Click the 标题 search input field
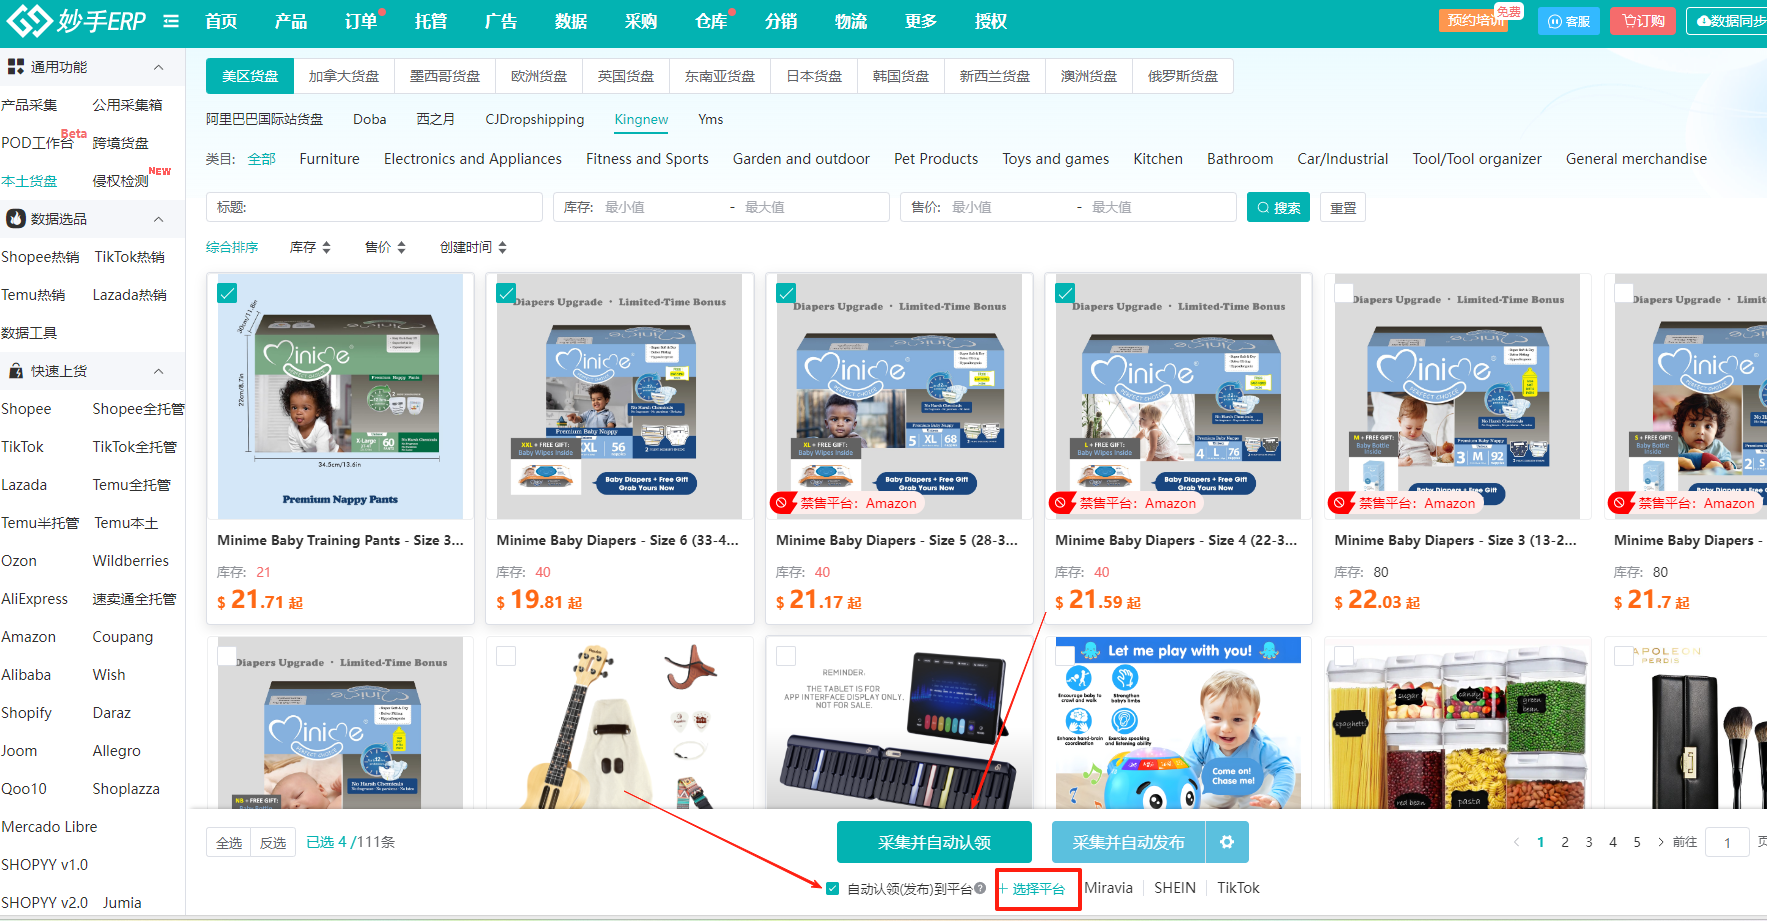The height and width of the screenshot is (921, 1767). coord(374,207)
